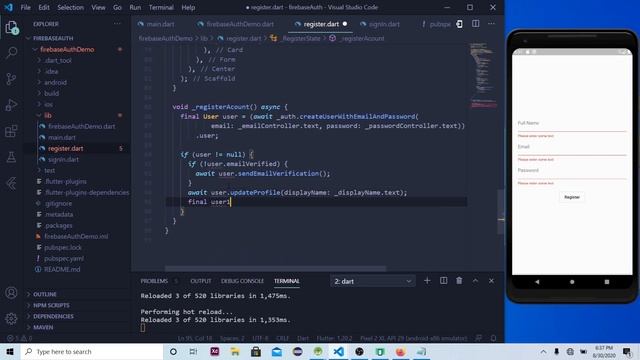Switch to the PROBLEMS panel tab
Screen dimensions: 640x360
pyautogui.click(x=154, y=281)
